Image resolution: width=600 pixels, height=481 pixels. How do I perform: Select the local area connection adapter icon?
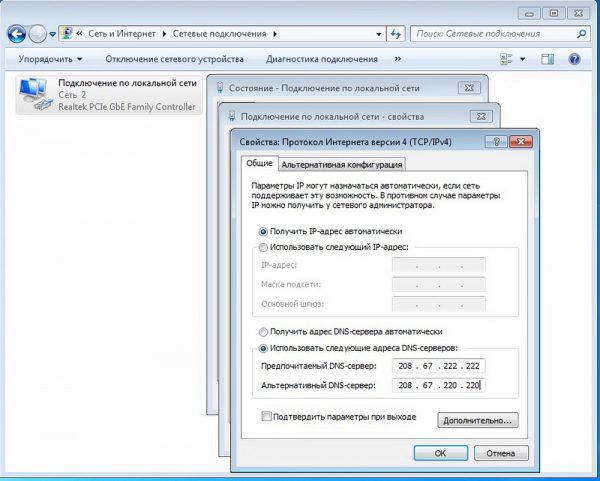(x=35, y=94)
